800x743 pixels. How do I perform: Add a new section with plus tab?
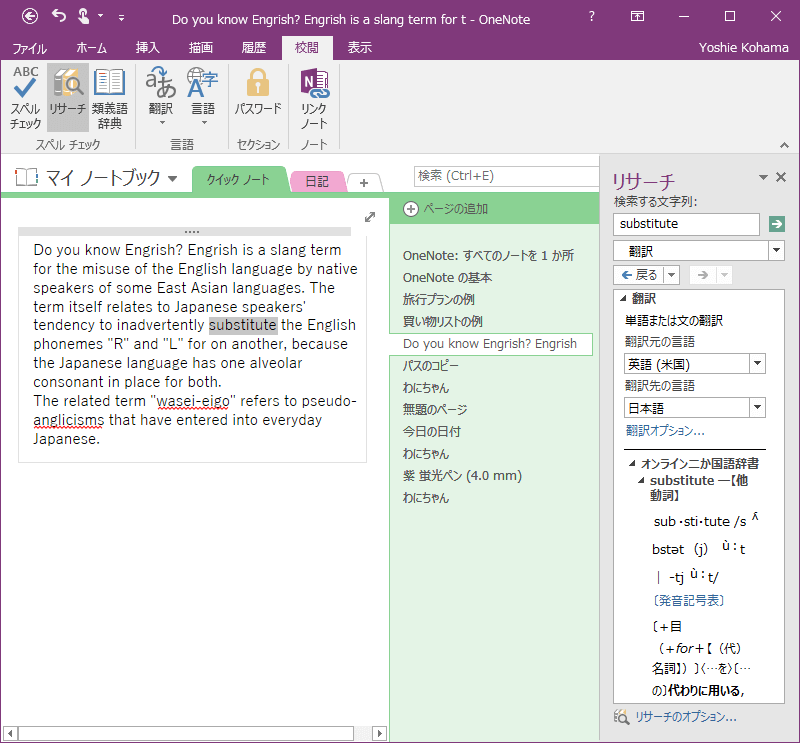tap(364, 183)
